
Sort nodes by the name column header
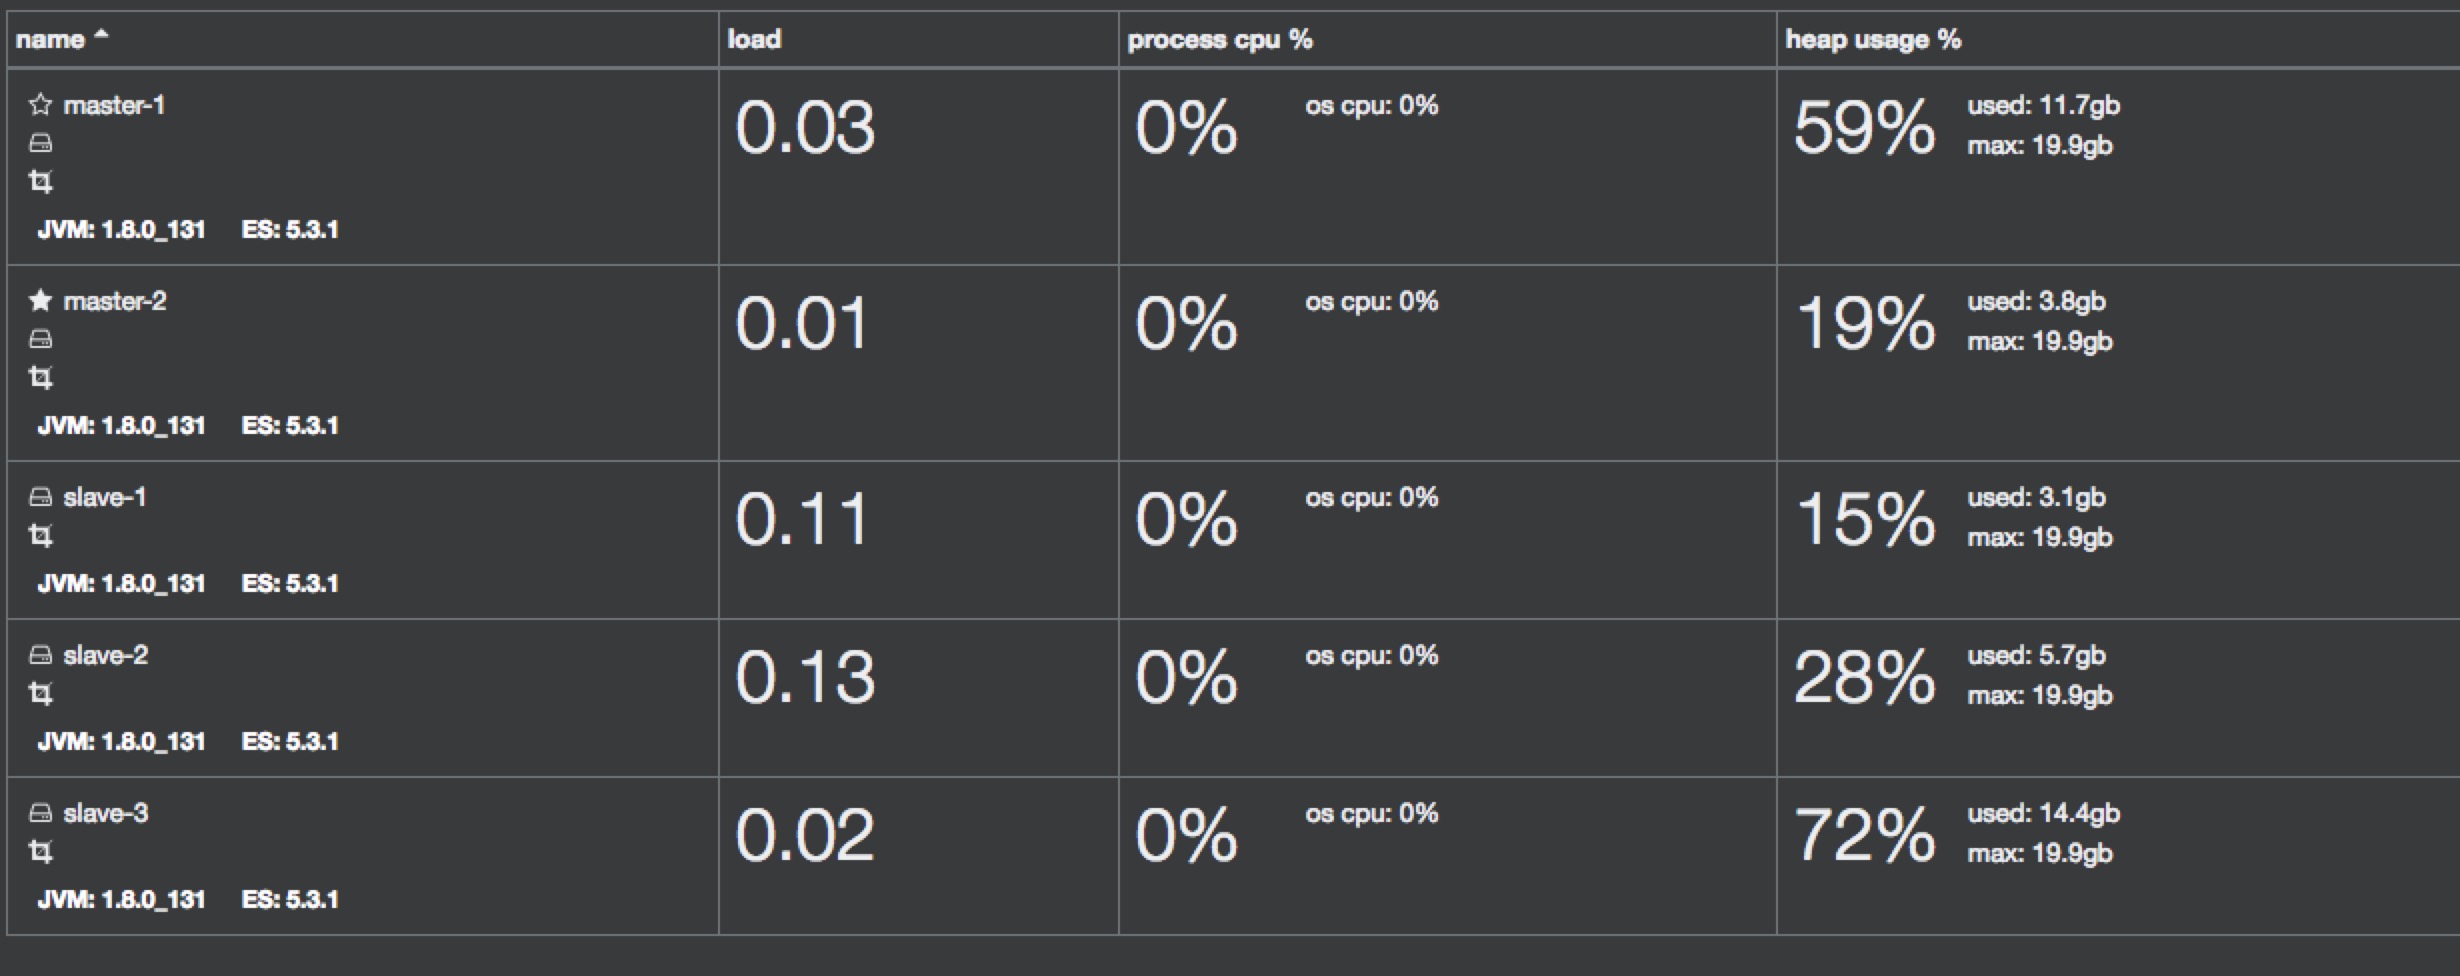(50, 40)
